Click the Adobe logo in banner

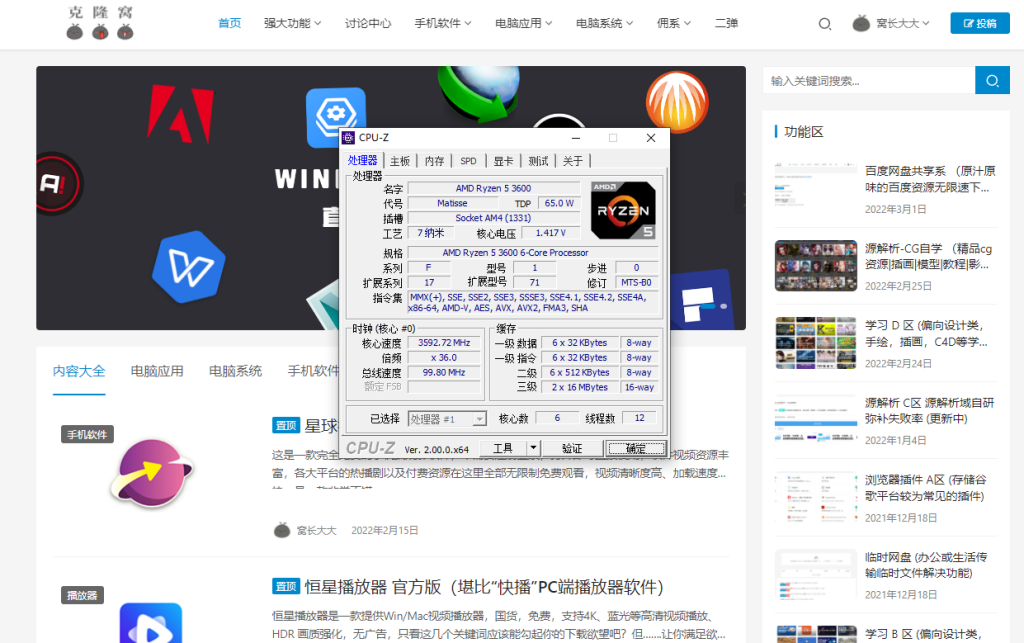pos(181,114)
